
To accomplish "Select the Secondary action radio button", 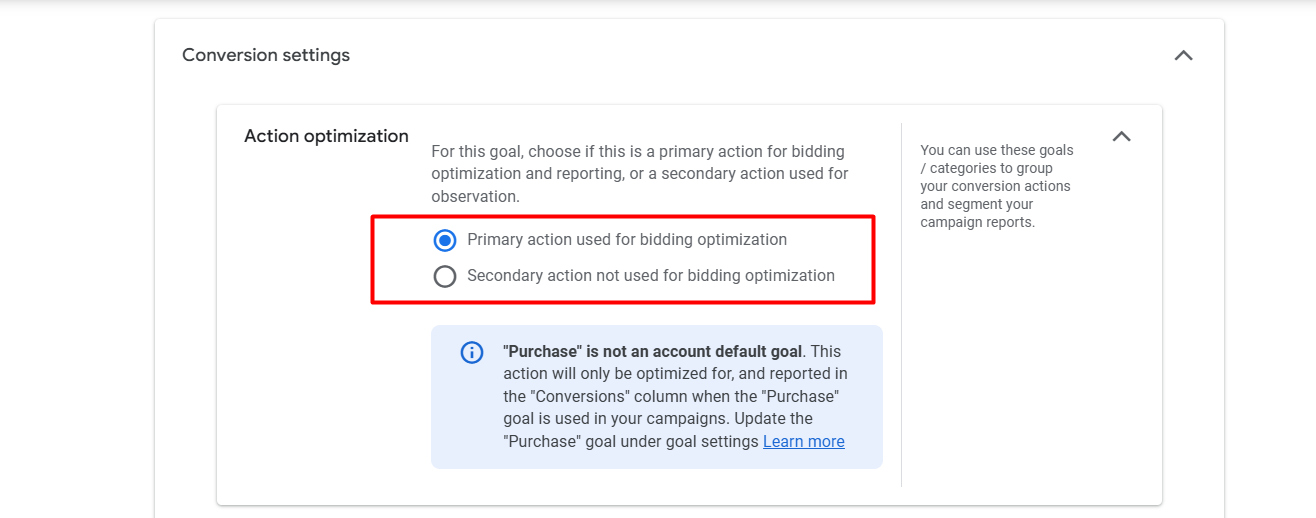I will (445, 276).
